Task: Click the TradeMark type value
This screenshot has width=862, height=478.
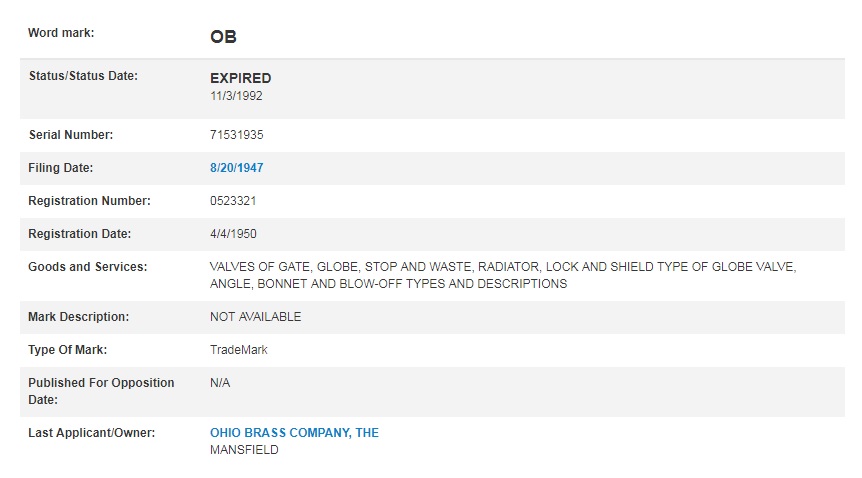Action: 238,350
